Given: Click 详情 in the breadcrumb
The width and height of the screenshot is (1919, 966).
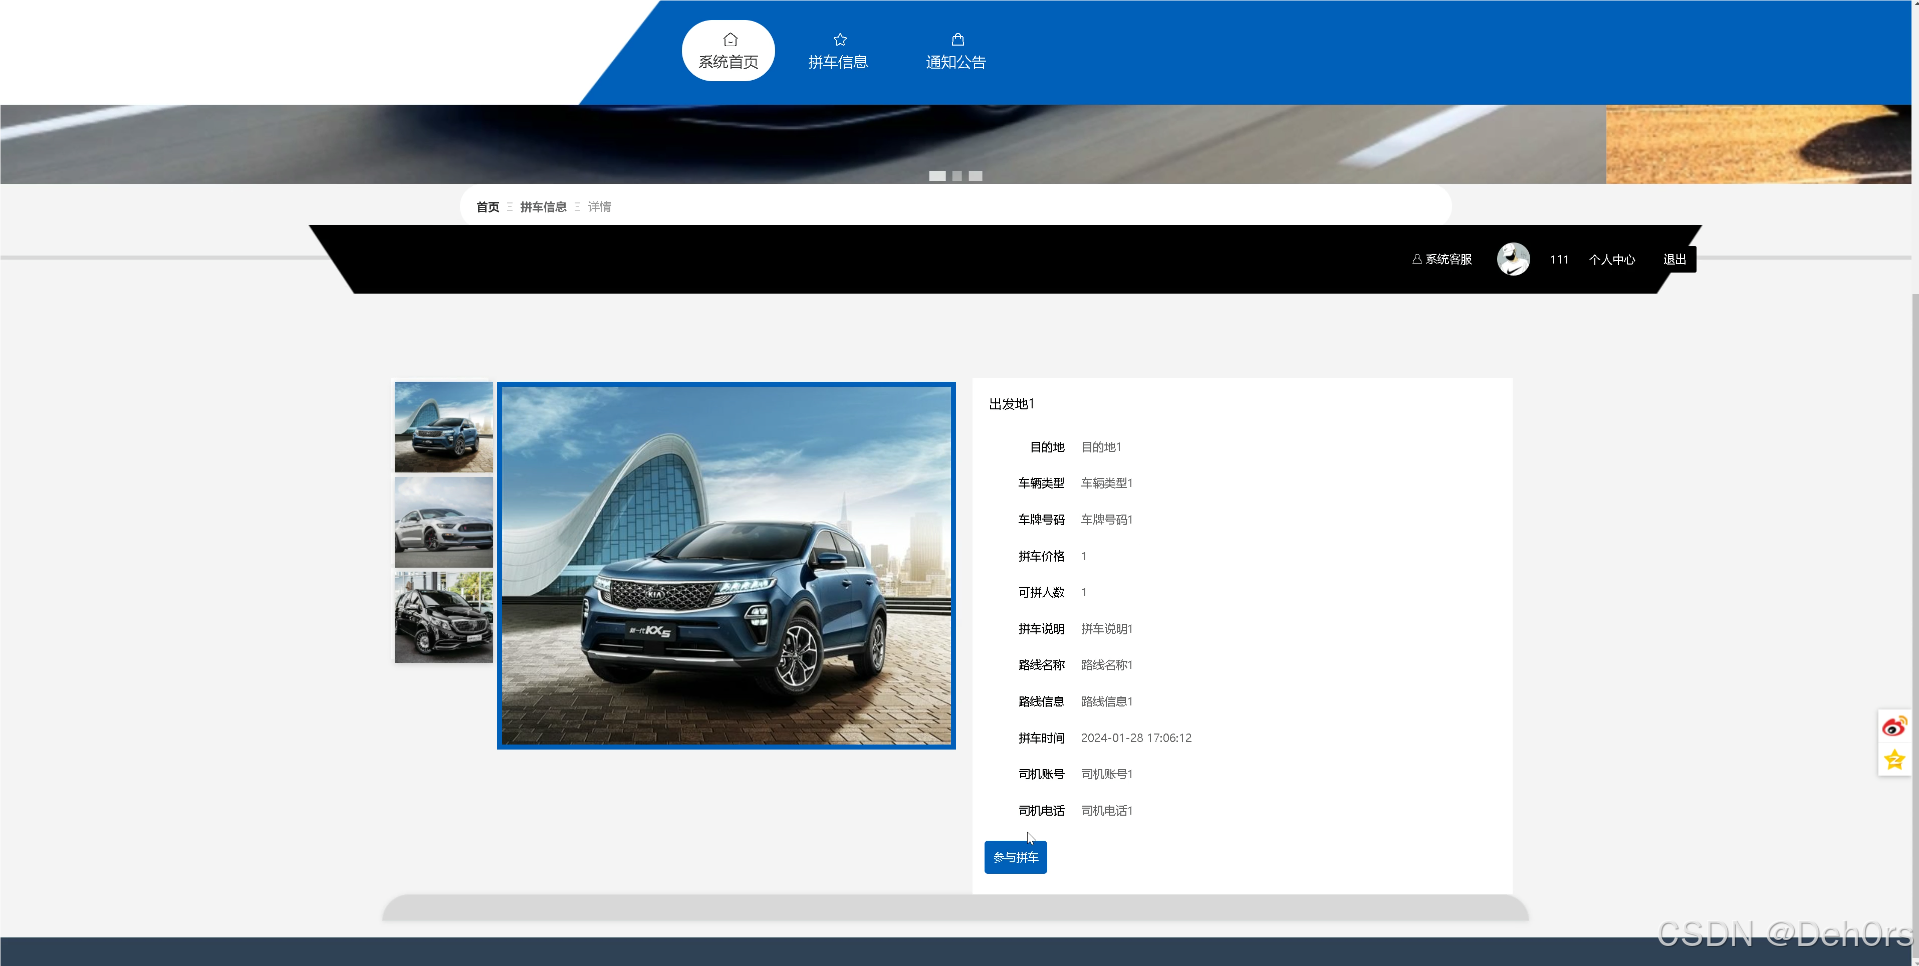Looking at the screenshot, I should [599, 207].
